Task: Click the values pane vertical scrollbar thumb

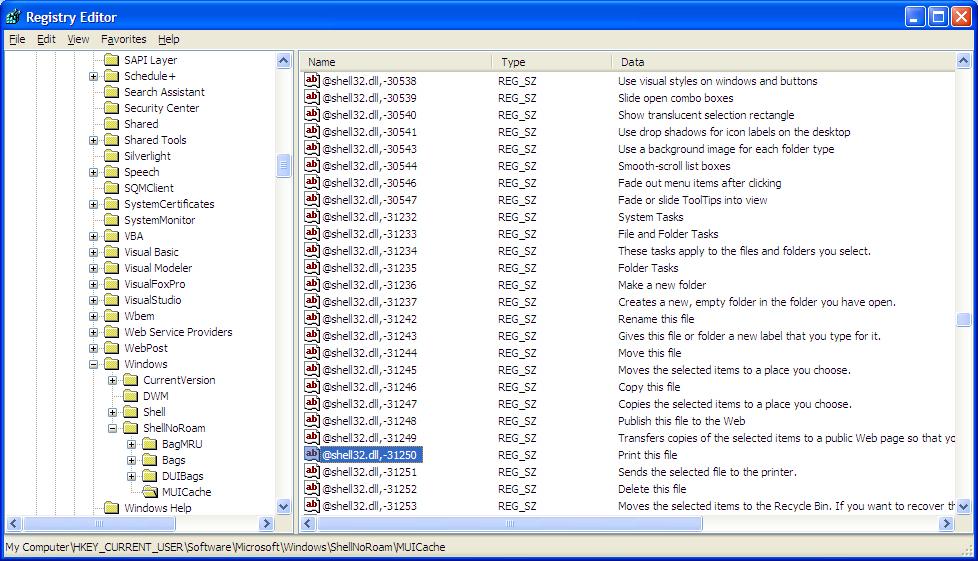Action: coord(963,320)
